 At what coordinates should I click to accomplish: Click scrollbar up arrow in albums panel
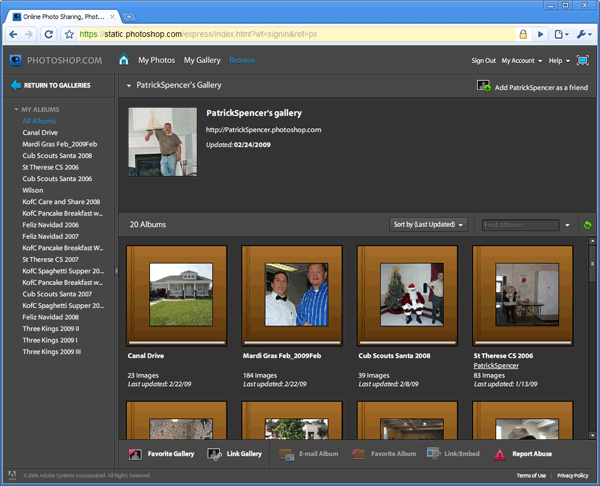pos(592,241)
